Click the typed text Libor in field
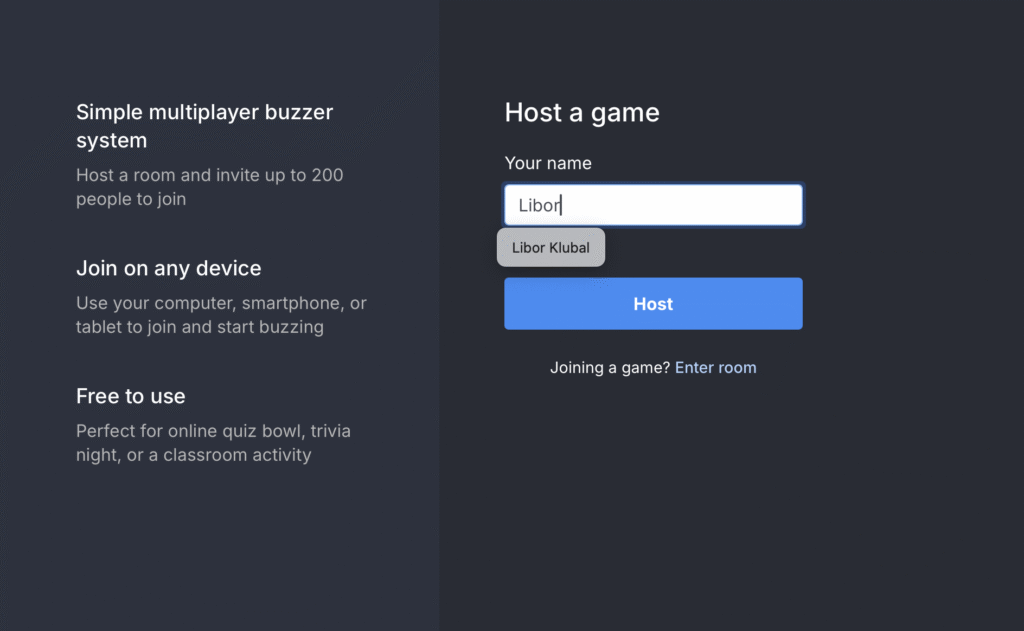 coord(539,206)
